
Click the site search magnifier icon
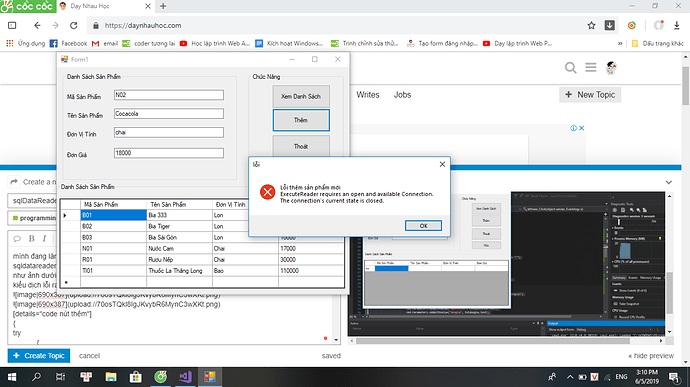click(x=571, y=68)
